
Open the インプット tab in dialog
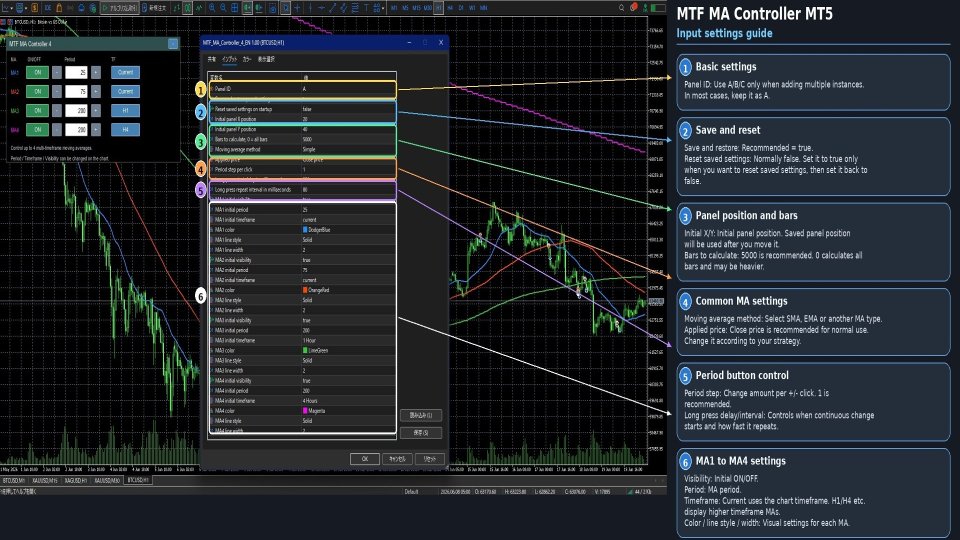pyautogui.click(x=230, y=59)
